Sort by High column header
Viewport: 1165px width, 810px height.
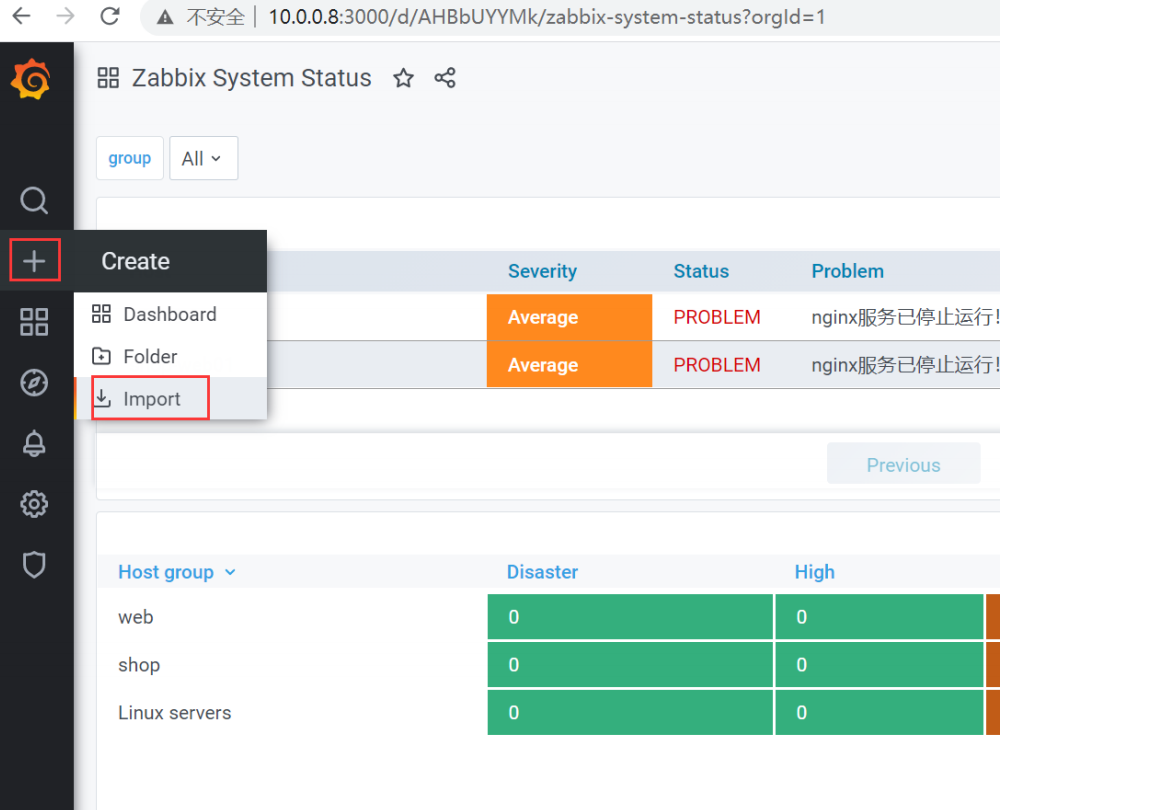click(814, 572)
